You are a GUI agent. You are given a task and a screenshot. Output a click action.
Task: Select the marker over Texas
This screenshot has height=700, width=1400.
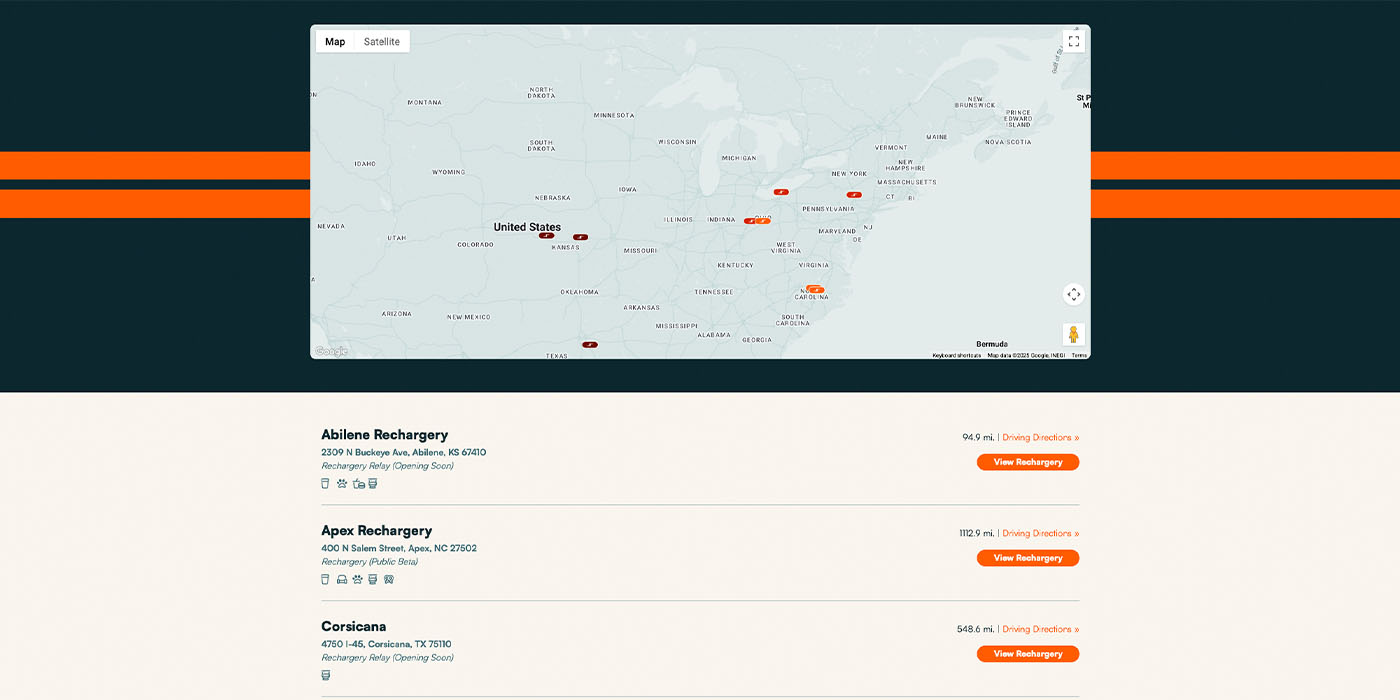(590, 344)
